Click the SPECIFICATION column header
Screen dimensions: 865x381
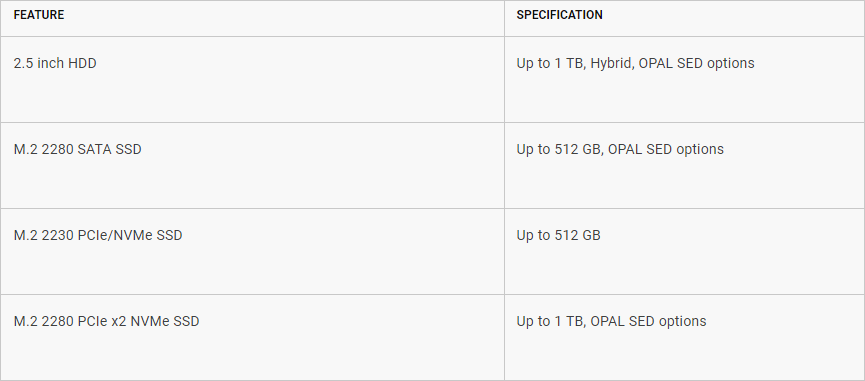coord(559,15)
